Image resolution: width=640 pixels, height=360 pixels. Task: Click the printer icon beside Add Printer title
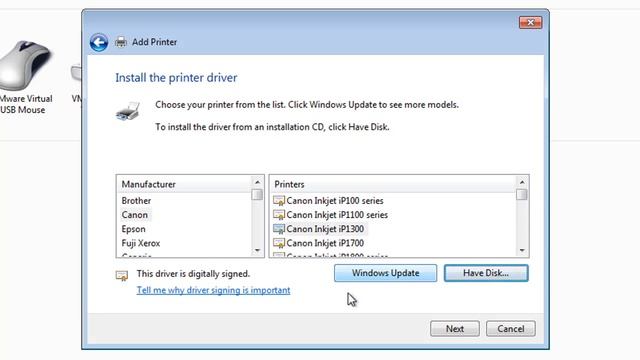click(x=121, y=42)
